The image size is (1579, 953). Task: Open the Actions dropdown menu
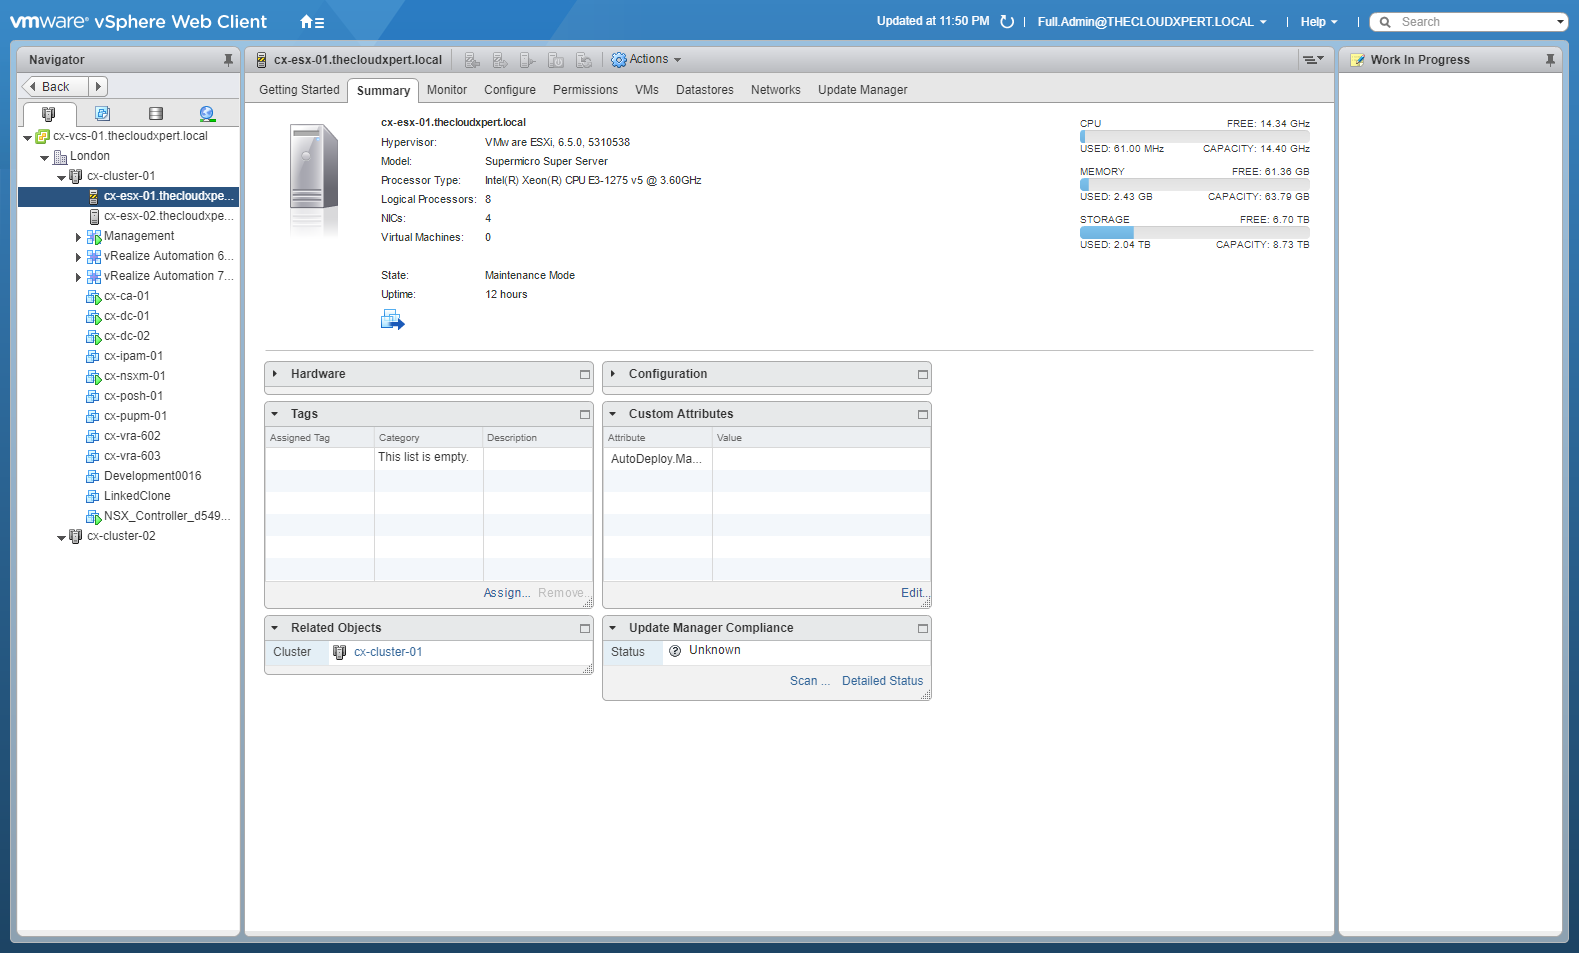pos(647,60)
